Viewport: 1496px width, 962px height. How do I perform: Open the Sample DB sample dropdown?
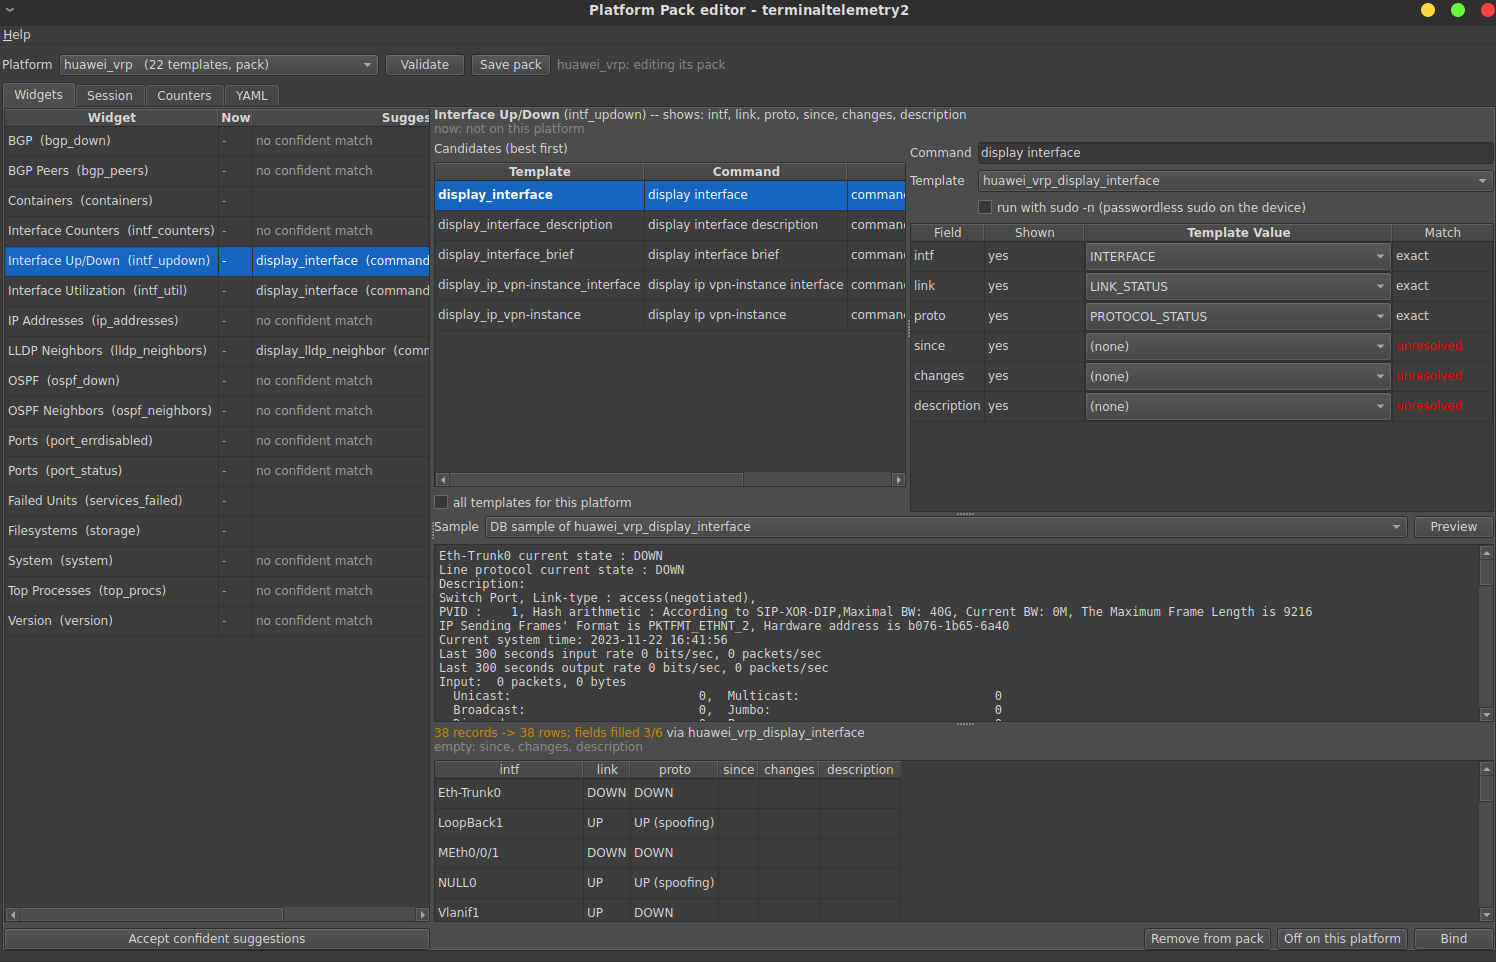point(946,527)
